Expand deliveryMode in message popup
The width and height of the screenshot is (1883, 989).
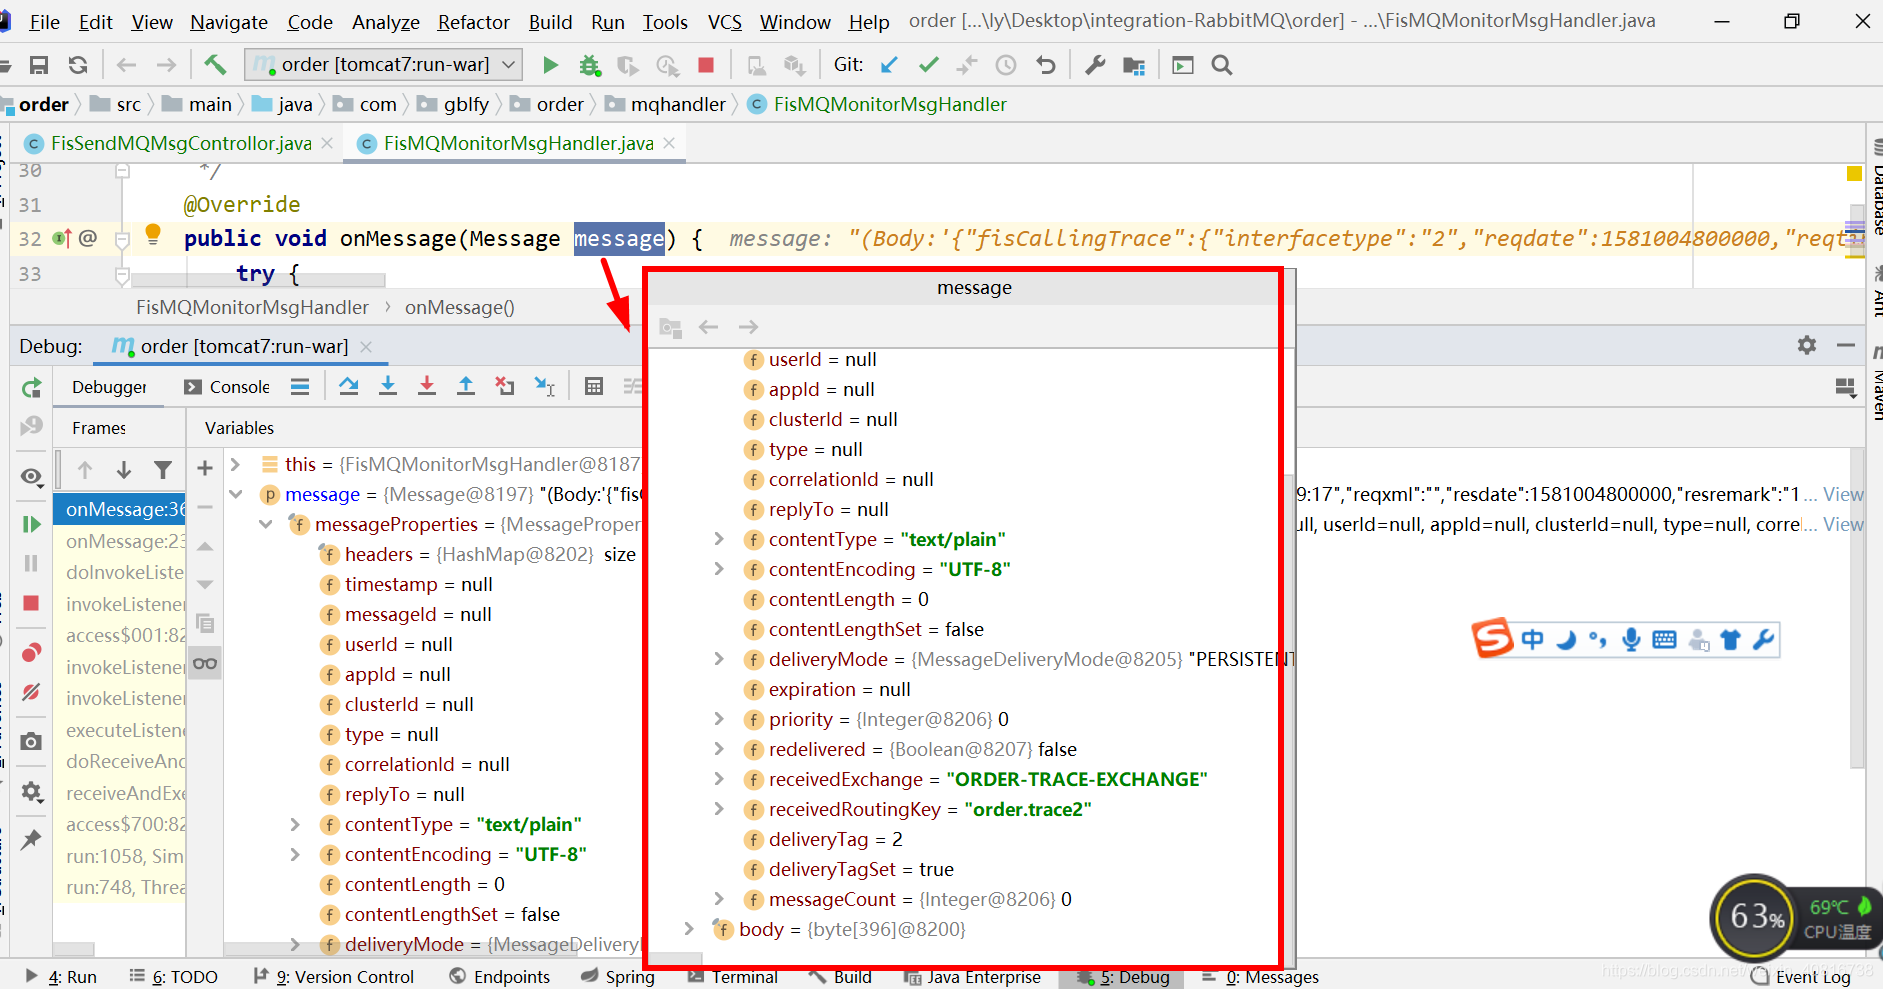(719, 659)
